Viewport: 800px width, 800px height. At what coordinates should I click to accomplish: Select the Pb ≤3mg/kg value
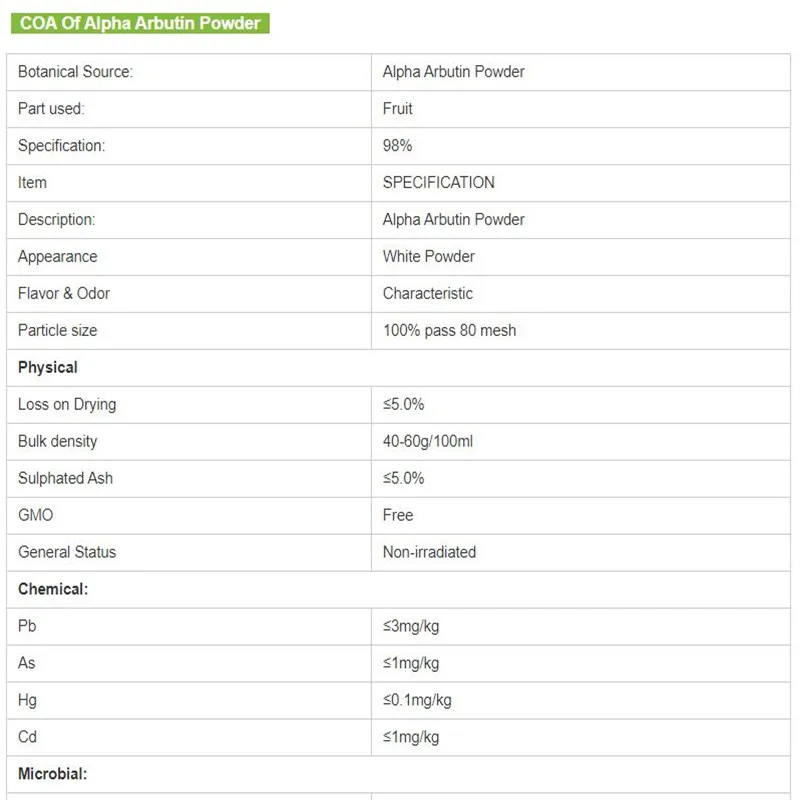tap(410, 627)
